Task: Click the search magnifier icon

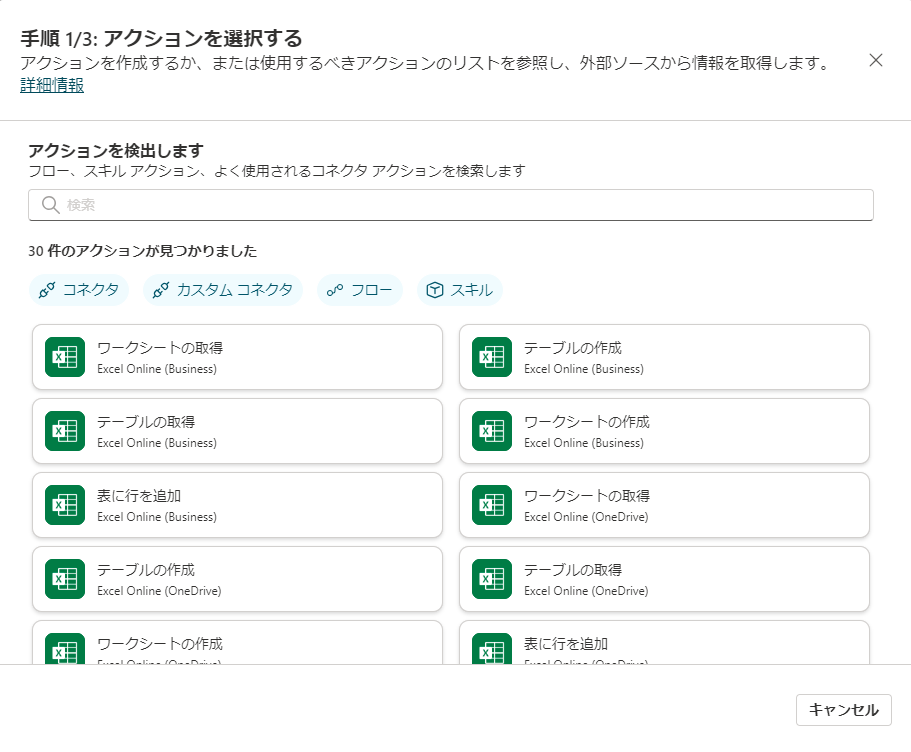Action: pos(51,205)
